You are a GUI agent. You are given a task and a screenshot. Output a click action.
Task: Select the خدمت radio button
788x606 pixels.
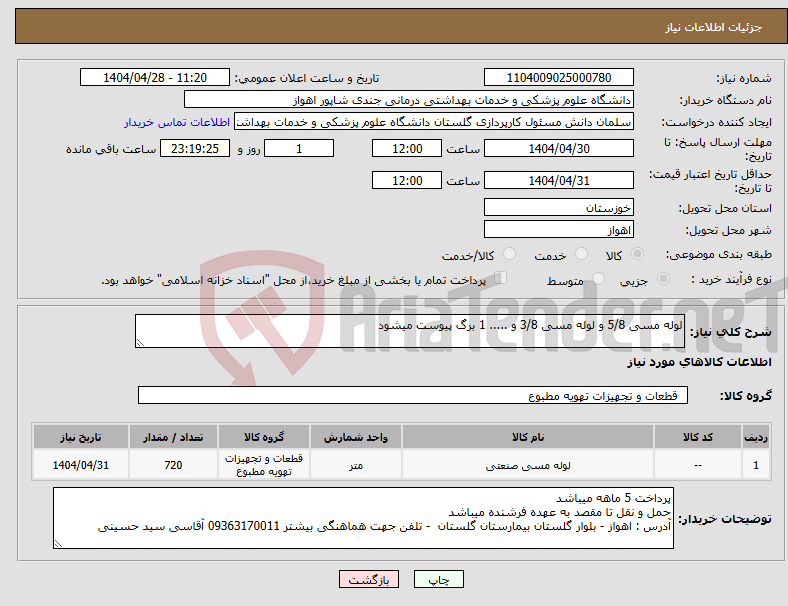[x=581, y=254]
